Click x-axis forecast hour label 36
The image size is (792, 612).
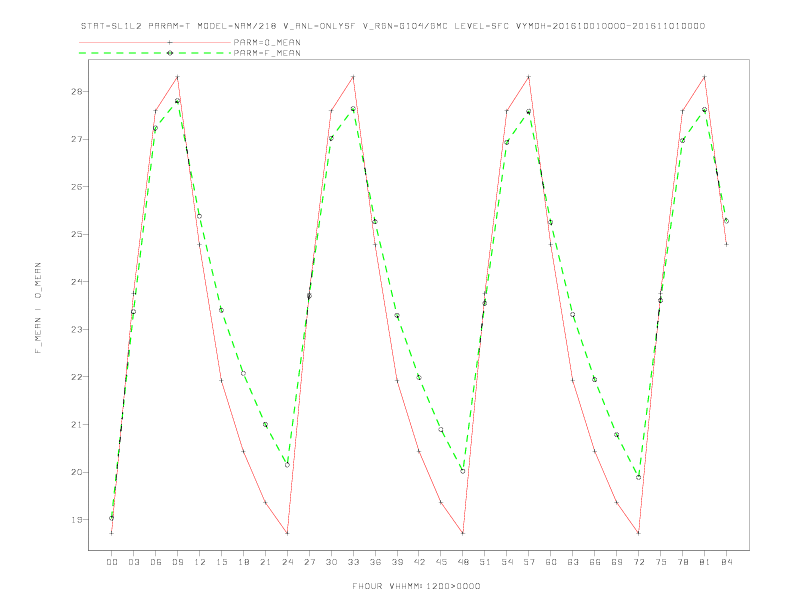pos(375,562)
